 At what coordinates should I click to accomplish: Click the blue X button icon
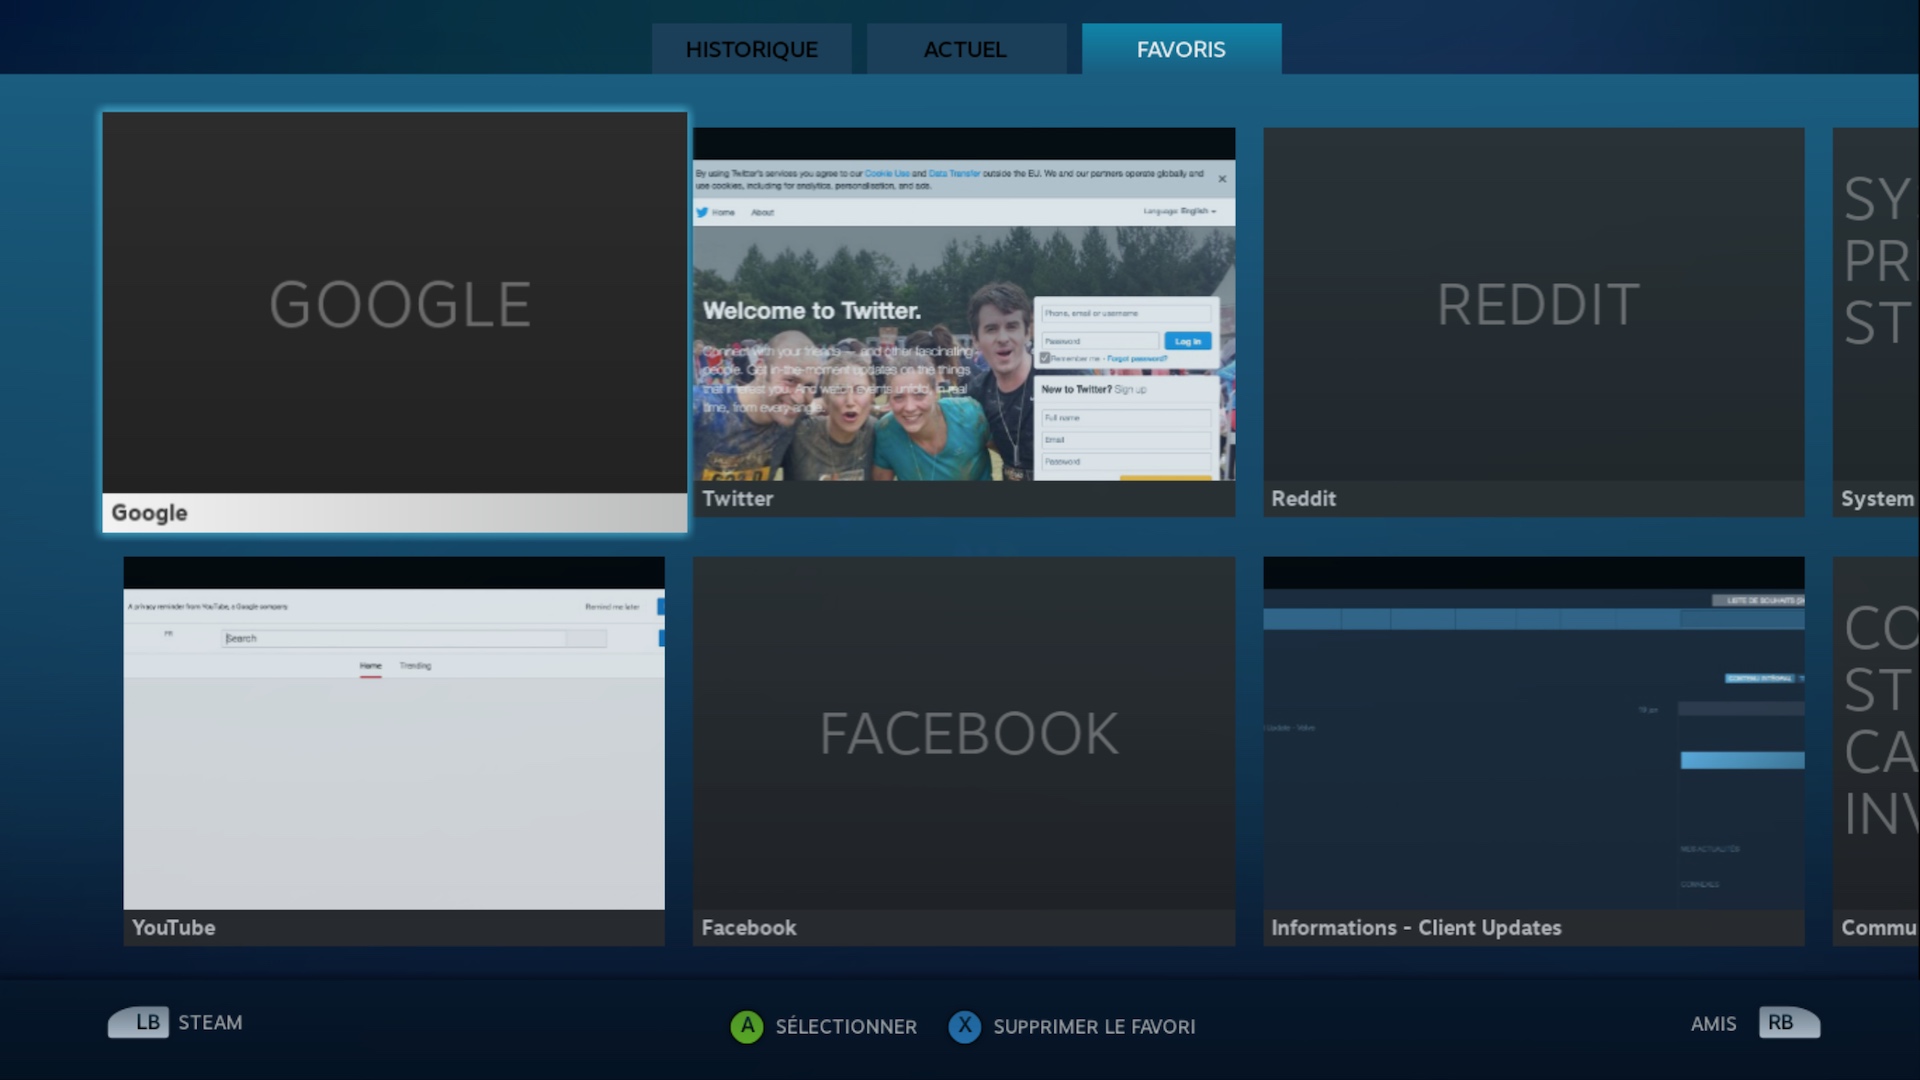pos(965,1026)
